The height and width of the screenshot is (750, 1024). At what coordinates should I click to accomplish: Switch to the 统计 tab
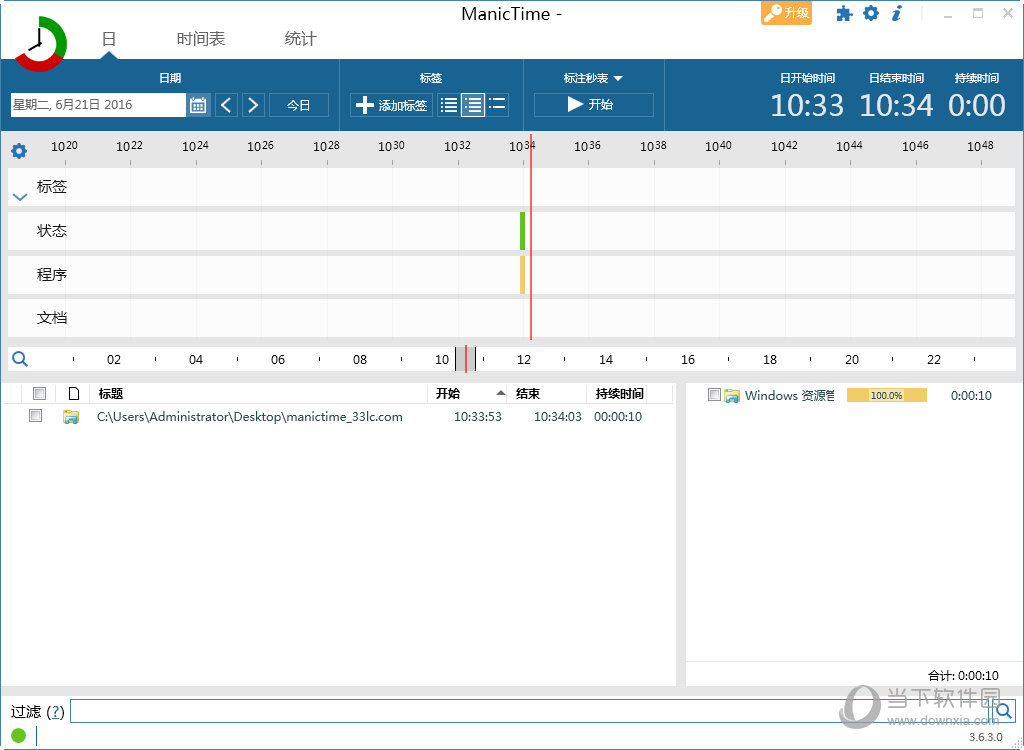[300, 39]
